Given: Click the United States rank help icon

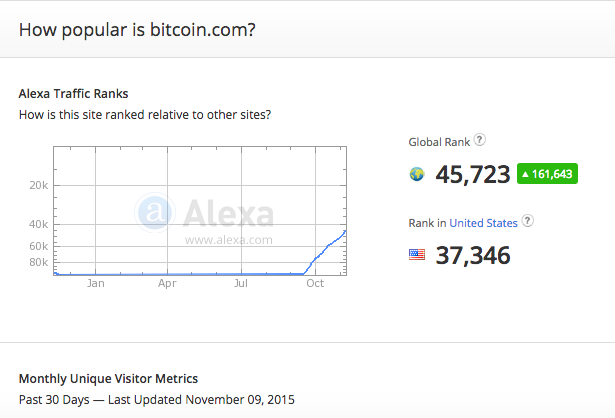Looking at the screenshot, I should (x=528, y=221).
